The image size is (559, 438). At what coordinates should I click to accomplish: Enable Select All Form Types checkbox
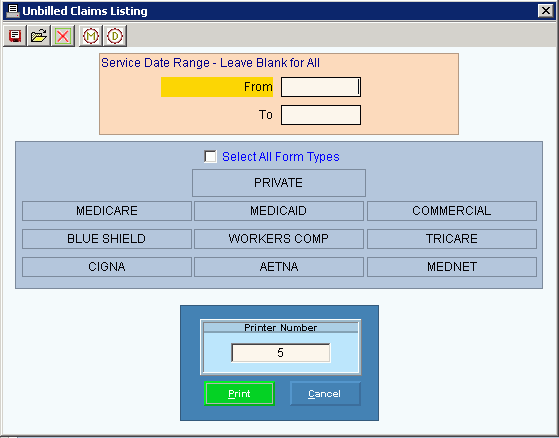tap(210, 156)
